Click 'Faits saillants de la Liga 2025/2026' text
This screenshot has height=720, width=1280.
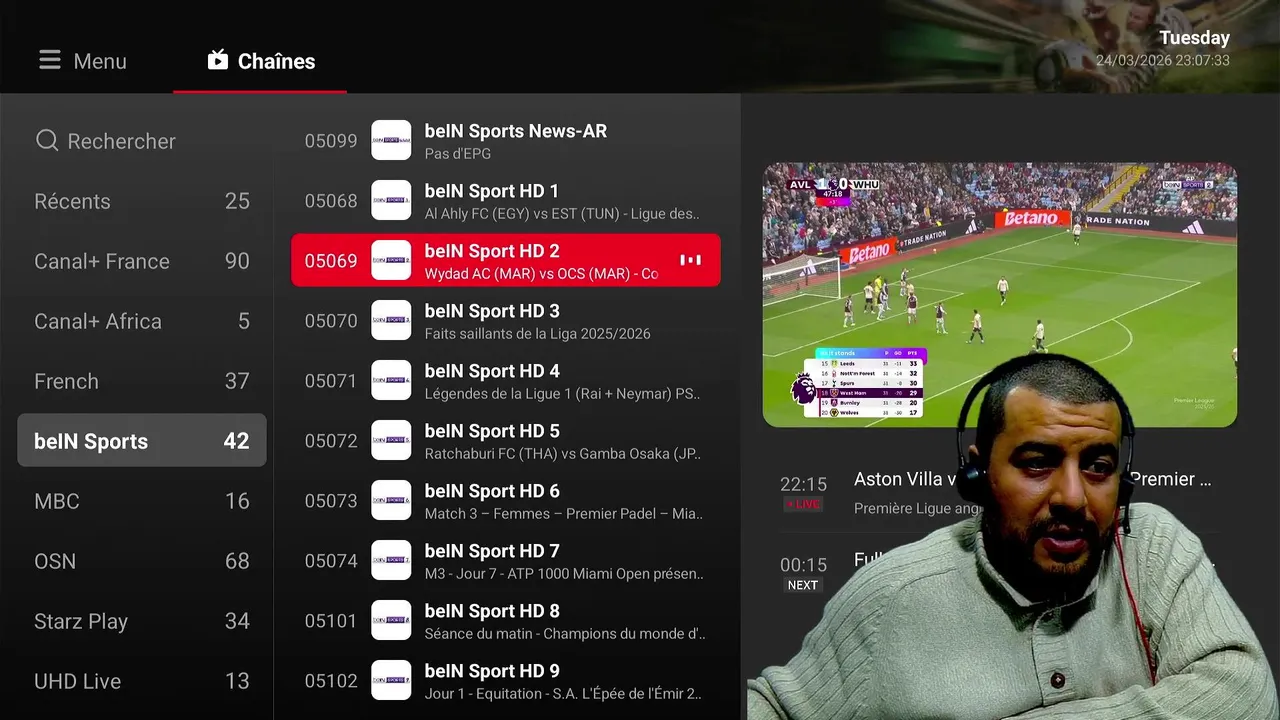(x=537, y=334)
